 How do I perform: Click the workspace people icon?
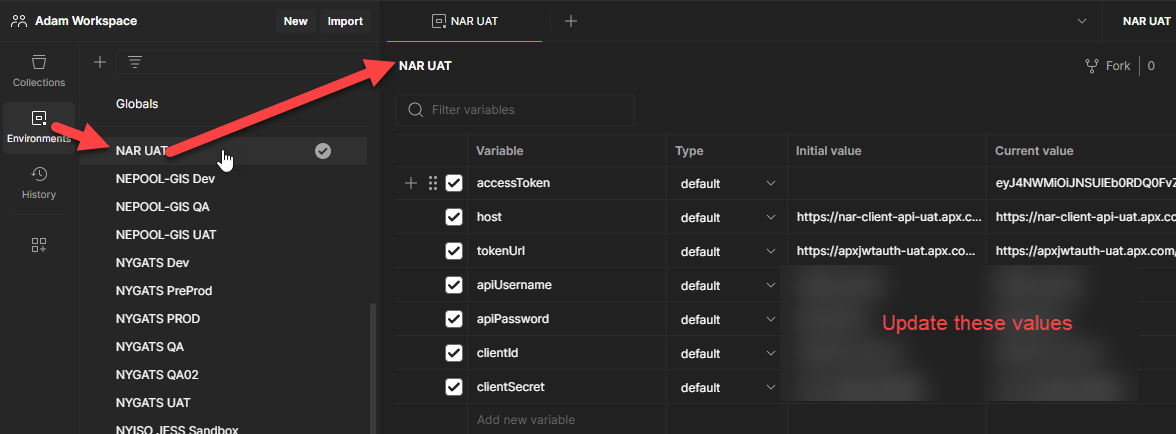point(20,21)
